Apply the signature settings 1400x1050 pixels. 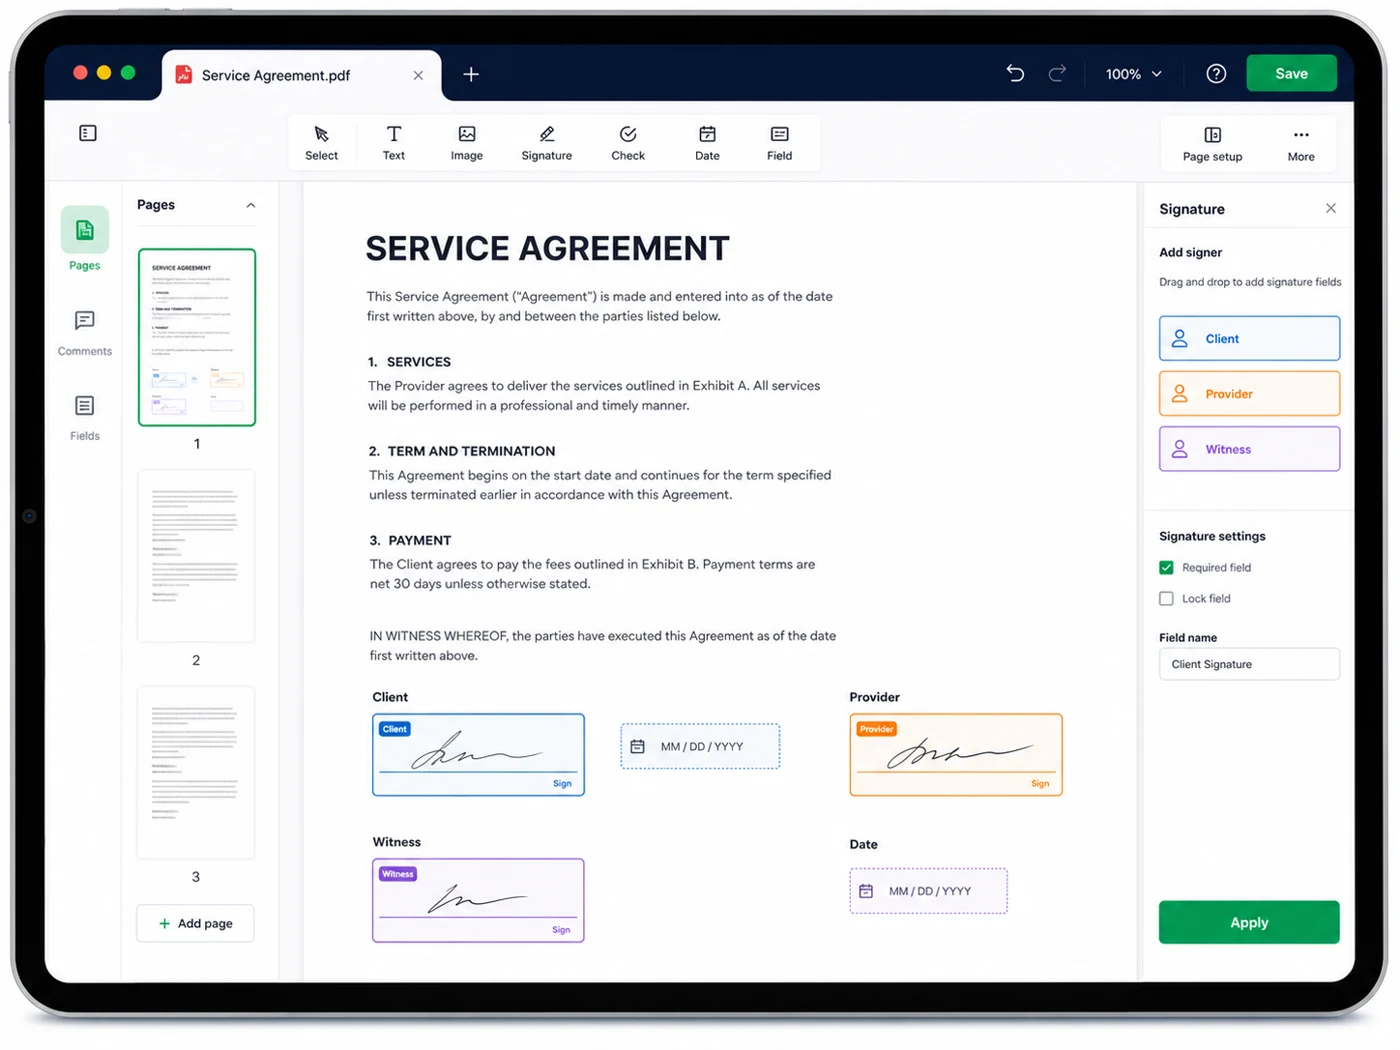(1249, 922)
